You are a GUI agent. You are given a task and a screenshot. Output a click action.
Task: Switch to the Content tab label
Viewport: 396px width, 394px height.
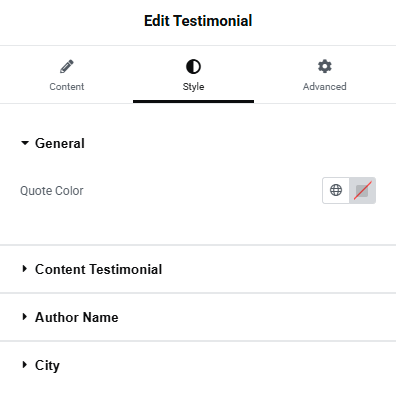[x=67, y=87]
